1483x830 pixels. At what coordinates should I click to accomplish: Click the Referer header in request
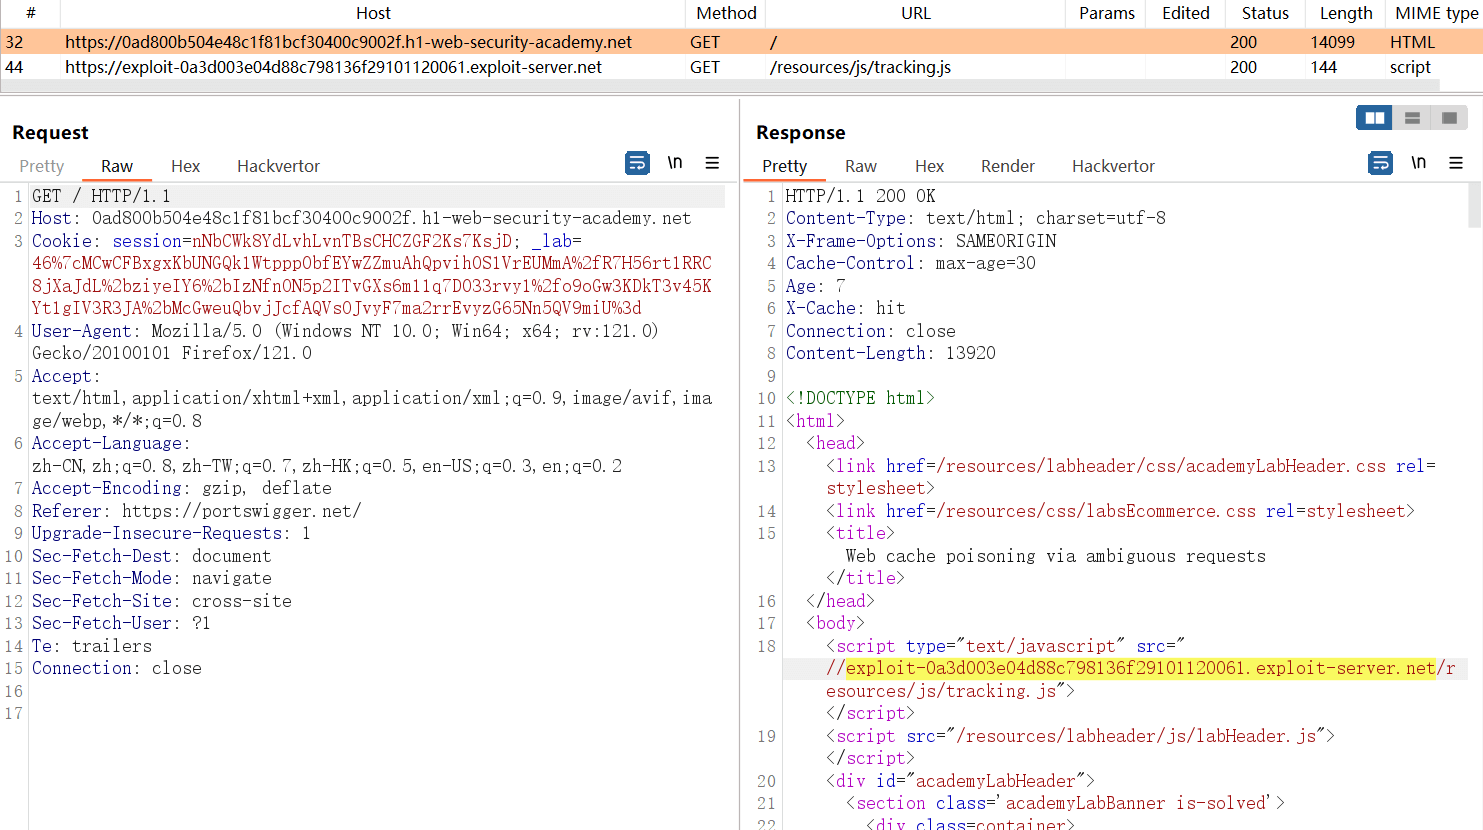pyautogui.click(x=196, y=511)
